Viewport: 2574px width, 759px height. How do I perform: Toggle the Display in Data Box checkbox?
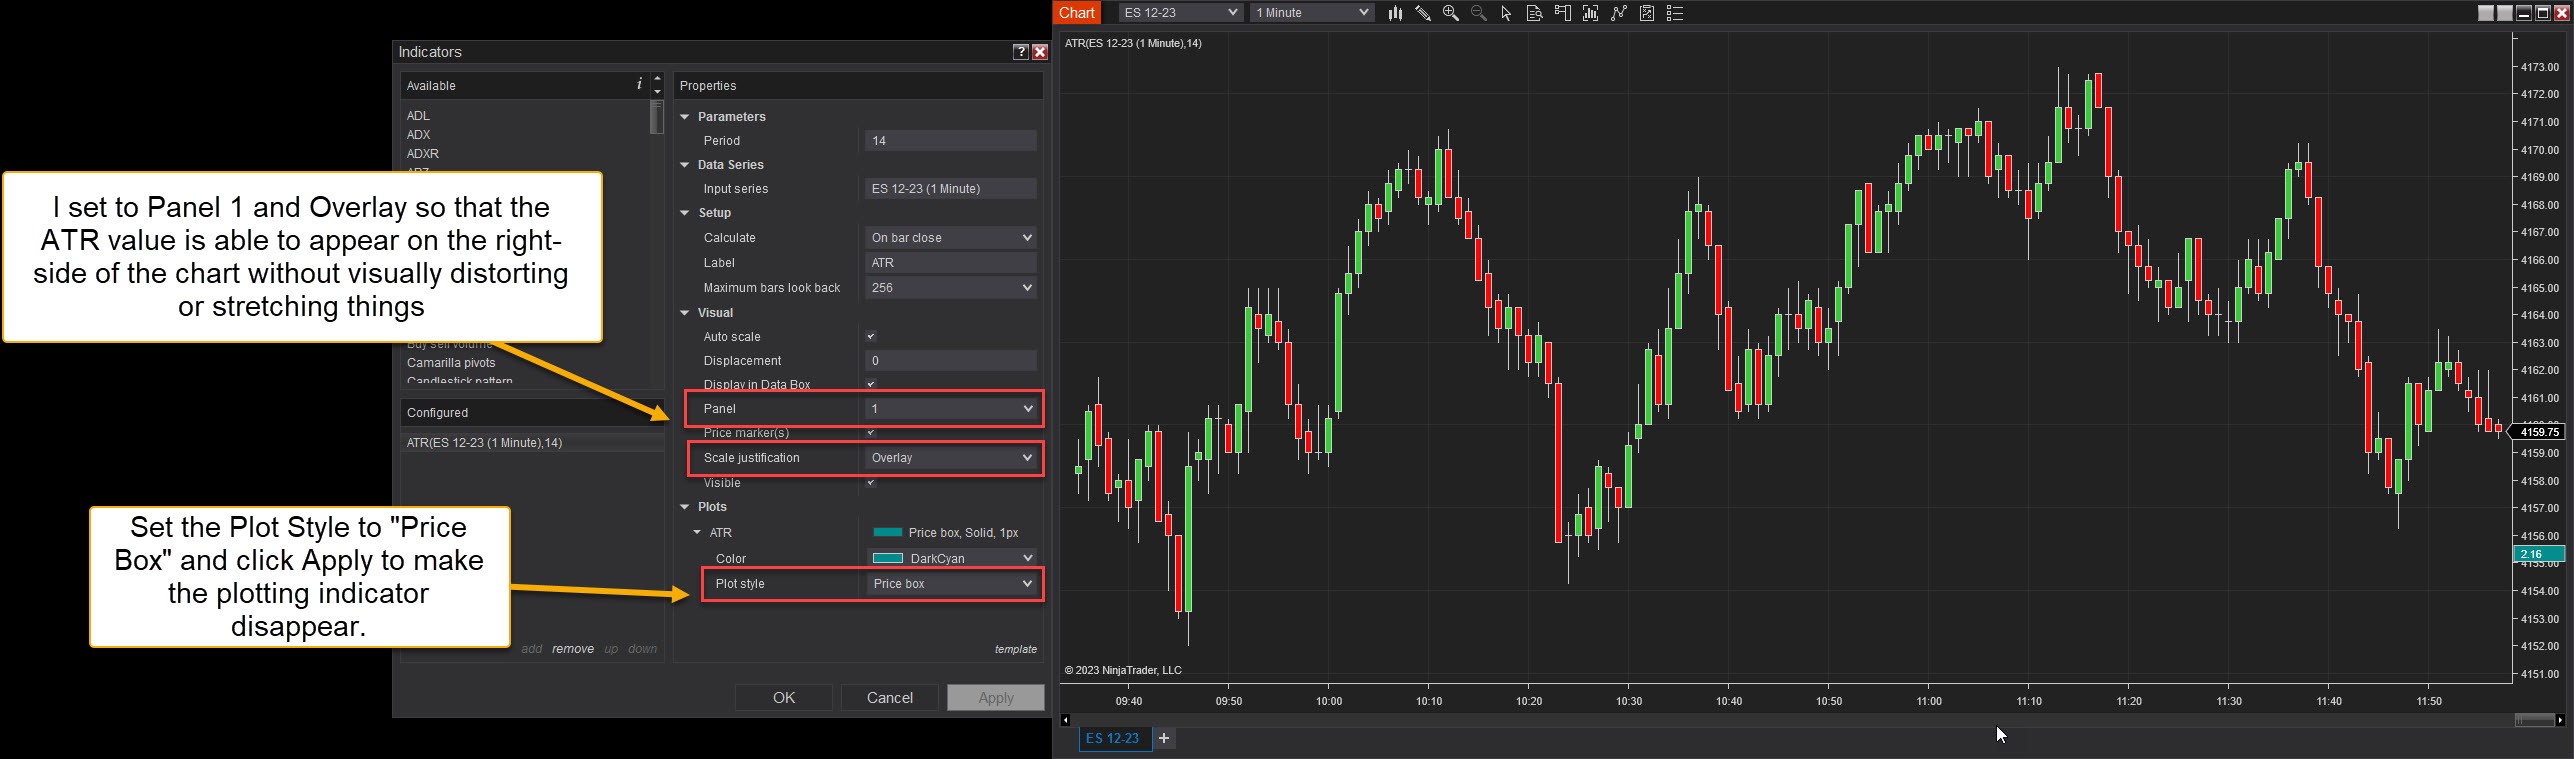point(871,384)
